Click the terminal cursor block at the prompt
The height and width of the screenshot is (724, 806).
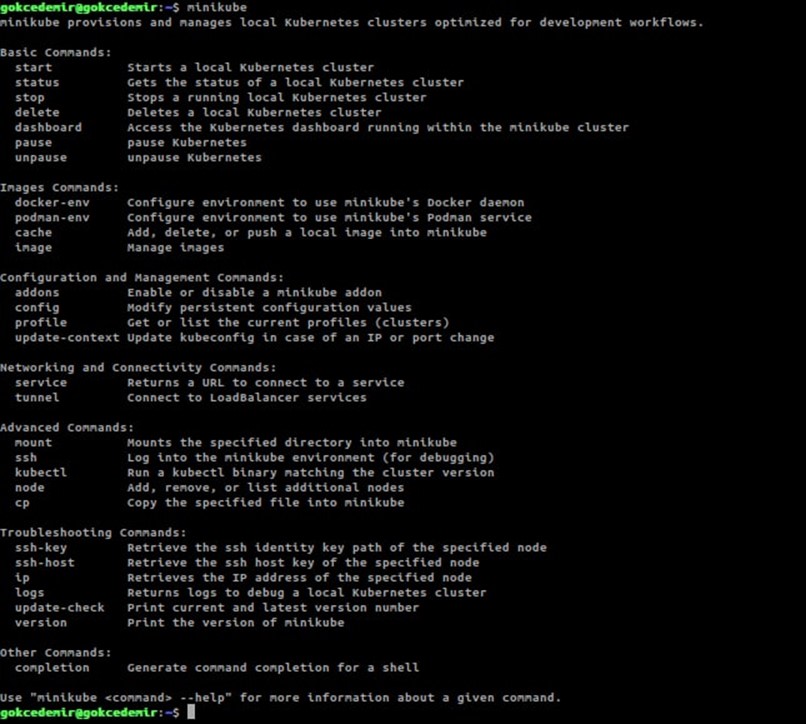pos(191,712)
